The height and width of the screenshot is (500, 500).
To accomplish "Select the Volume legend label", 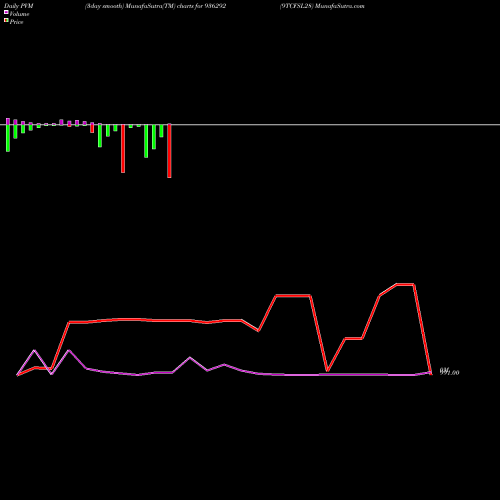I will [x=19, y=14].
